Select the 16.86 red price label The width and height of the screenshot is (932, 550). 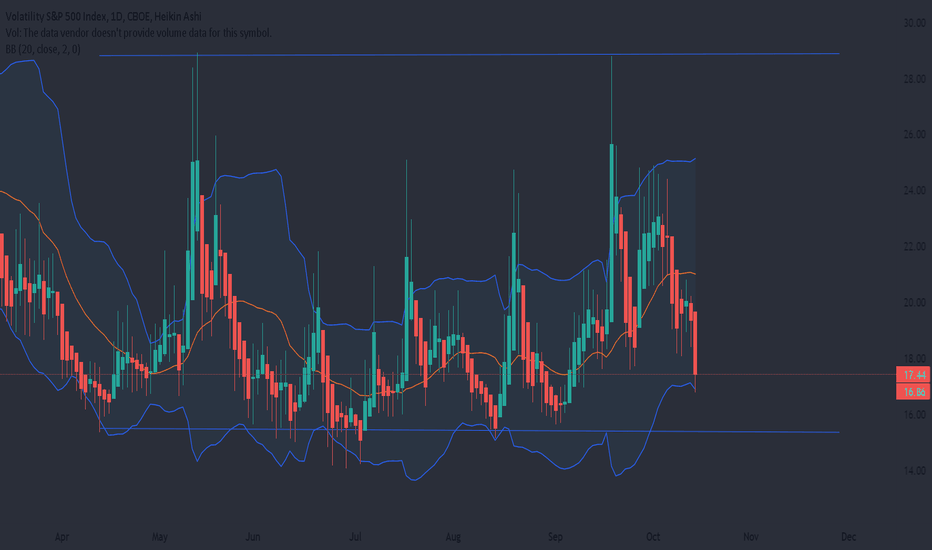913,392
